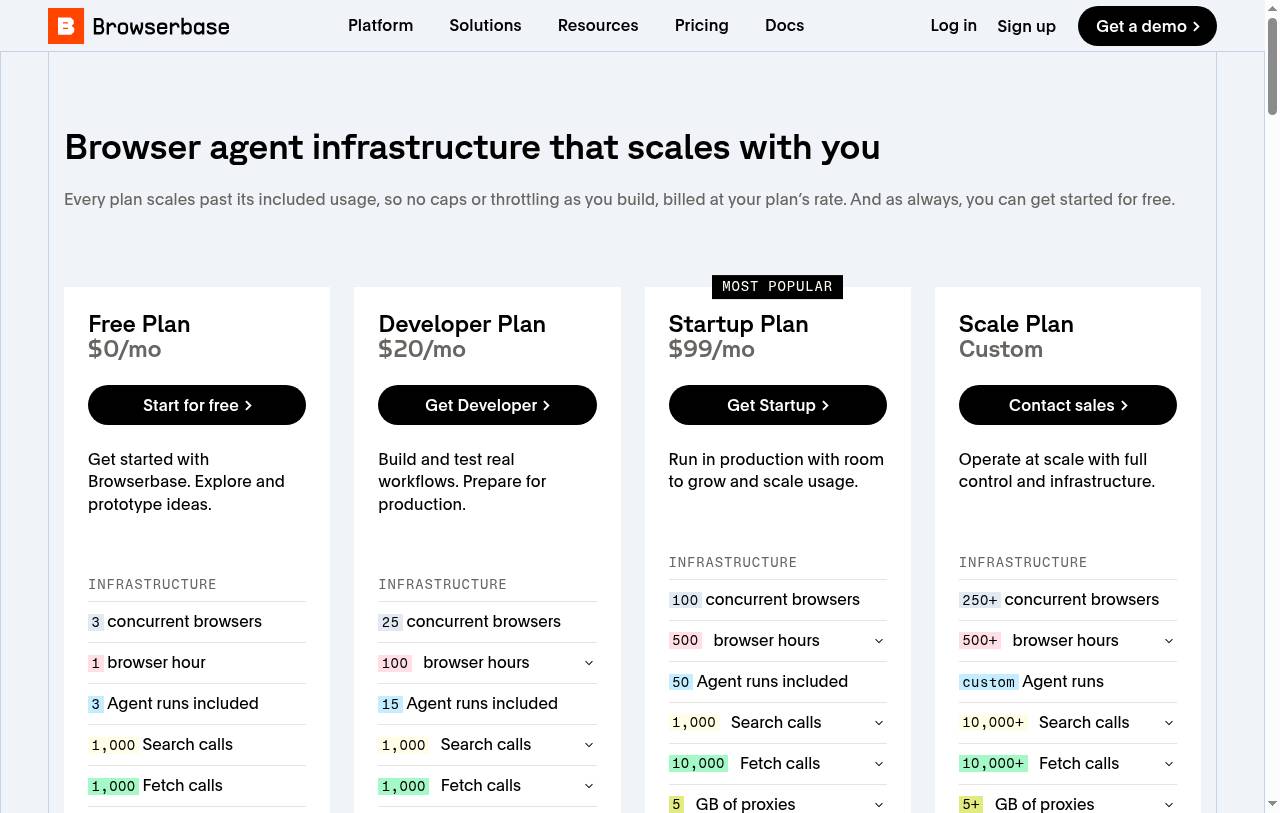Screen dimensions: 1280x813
Task: Click Start for free button
Action: 197,405
